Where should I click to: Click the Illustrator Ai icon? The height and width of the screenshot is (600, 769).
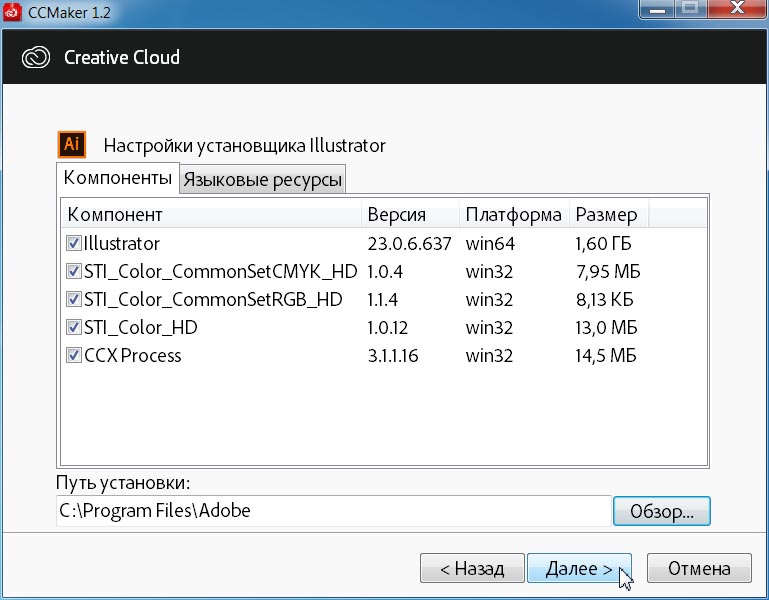pos(72,144)
